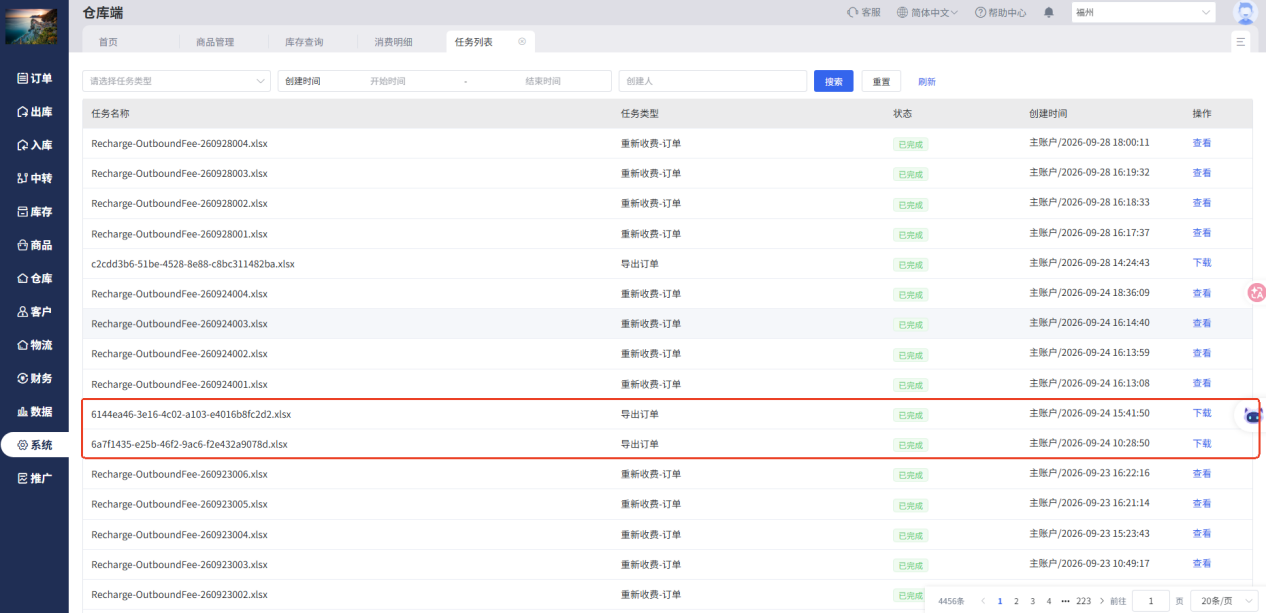Select 物流 in the sidebar
This screenshot has height=613, width=1266.
coord(34,345)
